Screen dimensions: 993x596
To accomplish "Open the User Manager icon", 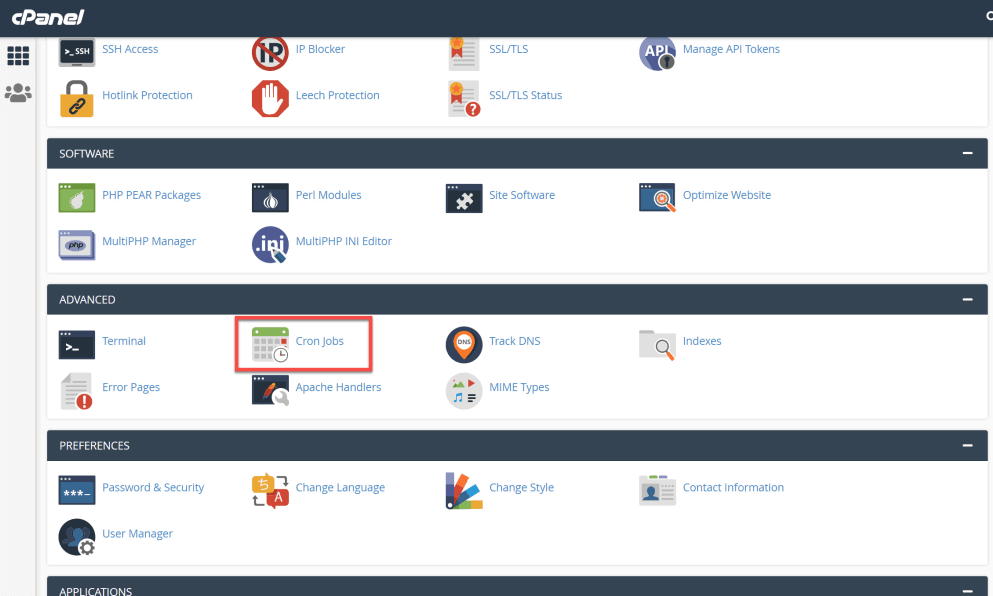I will tap(77, 535).
